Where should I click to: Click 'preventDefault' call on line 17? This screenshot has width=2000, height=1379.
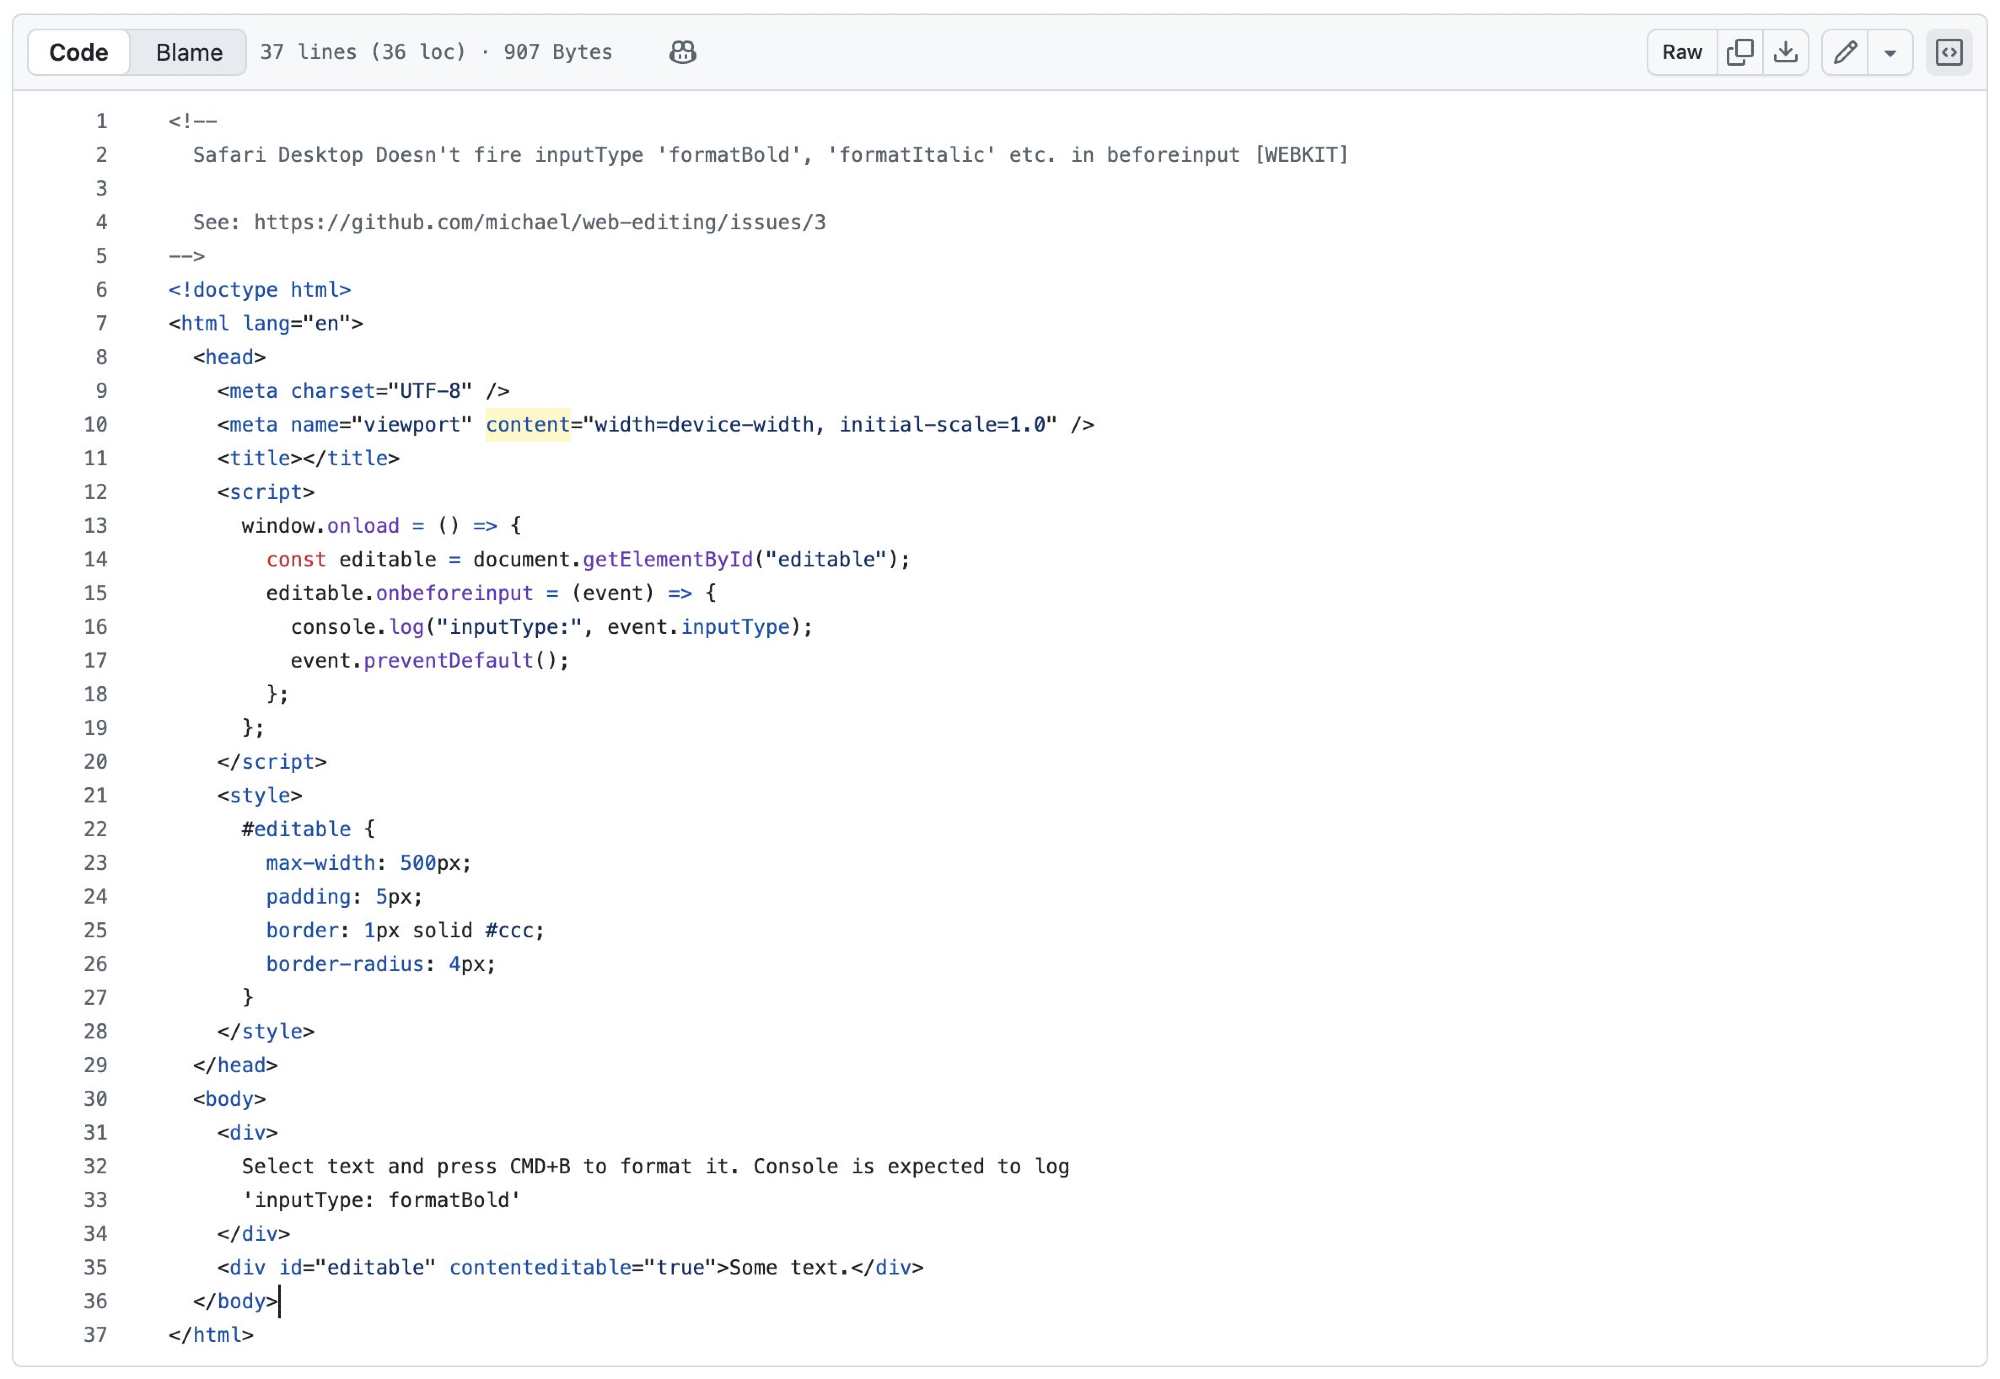click(448, 661)
